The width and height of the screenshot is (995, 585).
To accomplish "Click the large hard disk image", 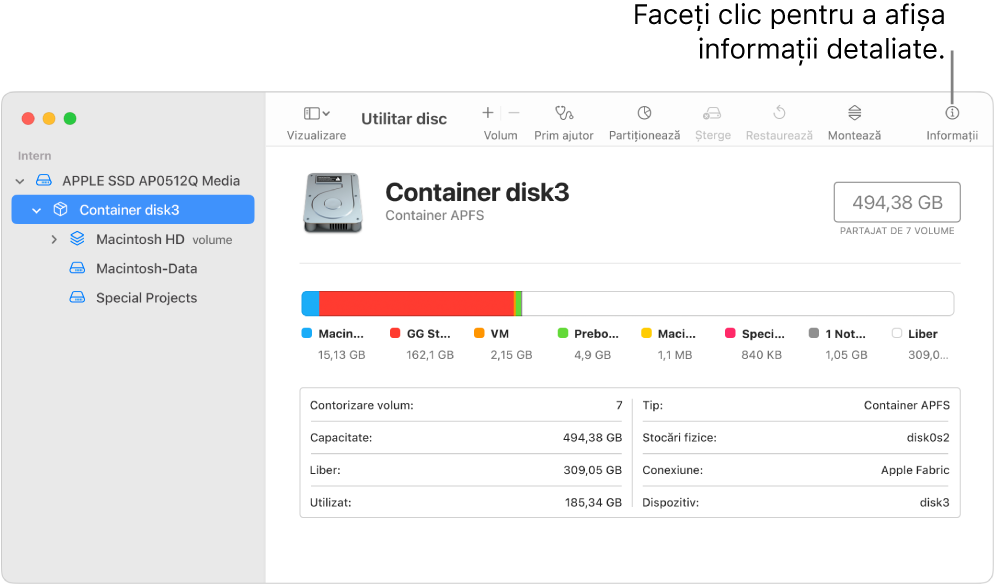I will coord(333,203).
